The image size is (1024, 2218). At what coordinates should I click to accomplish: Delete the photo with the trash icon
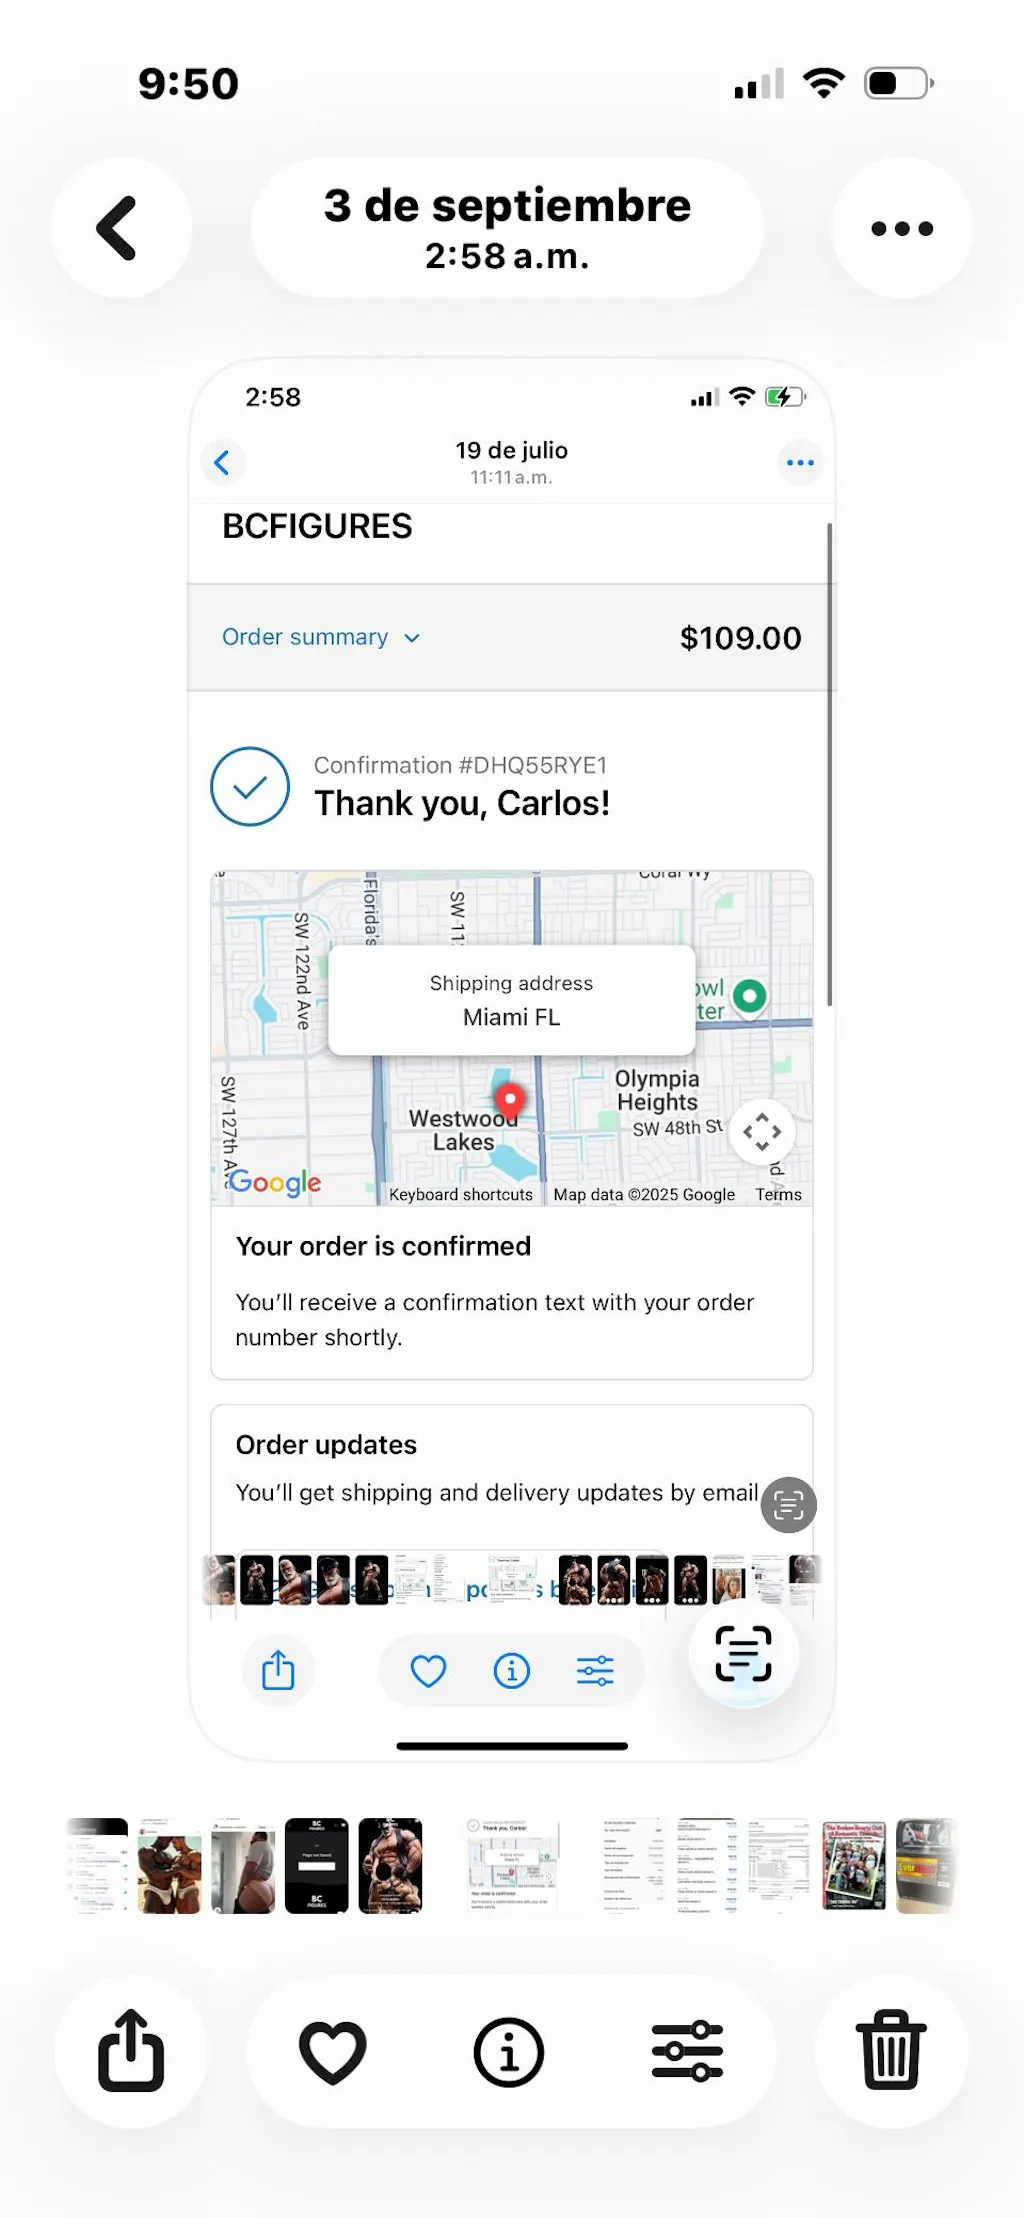click(892, 2051)
